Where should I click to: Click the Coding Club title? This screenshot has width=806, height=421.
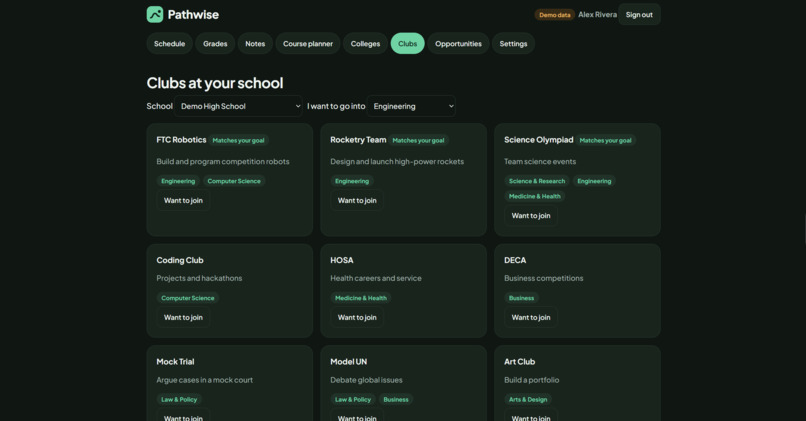180,260
